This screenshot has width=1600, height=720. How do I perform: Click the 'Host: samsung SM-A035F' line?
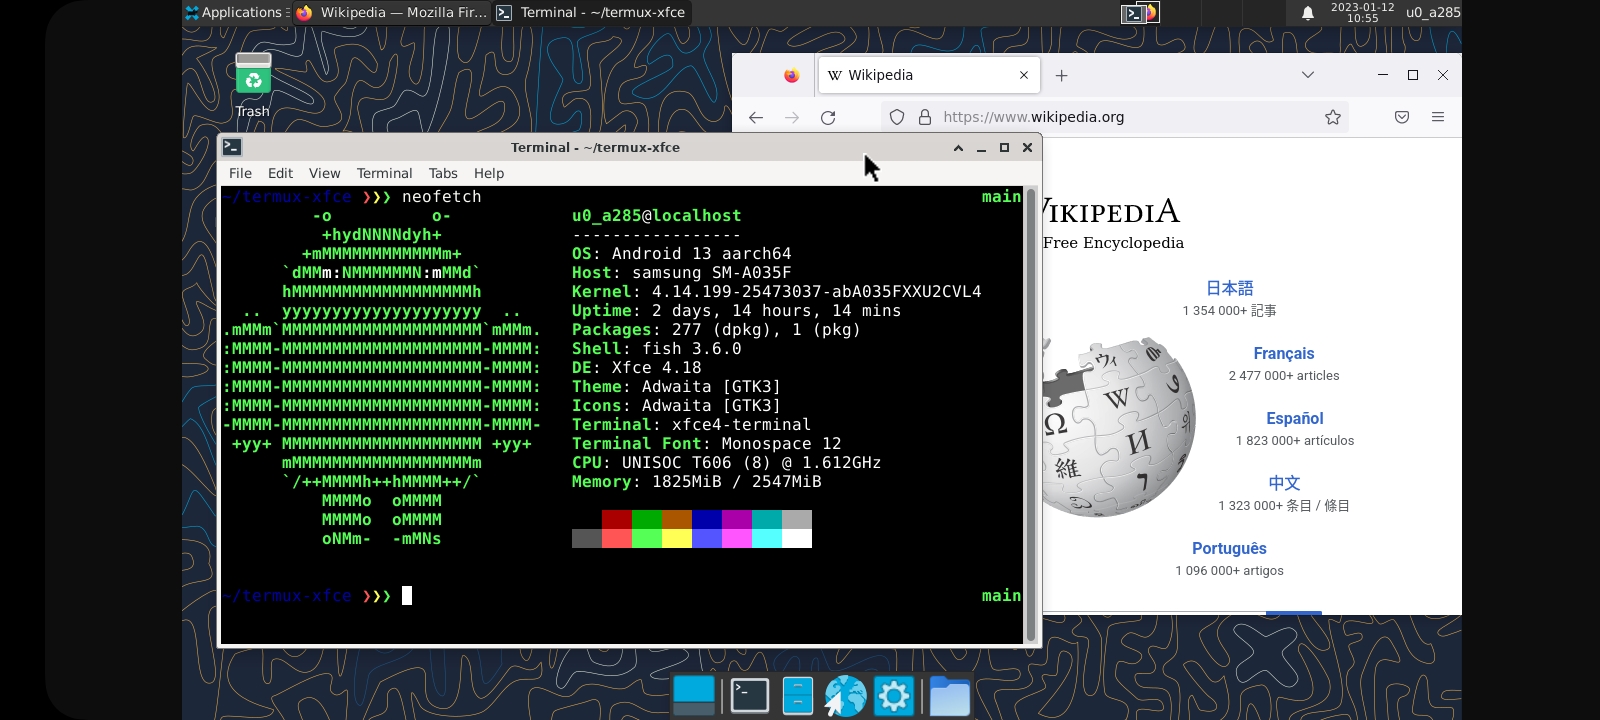tap(681, 273)
